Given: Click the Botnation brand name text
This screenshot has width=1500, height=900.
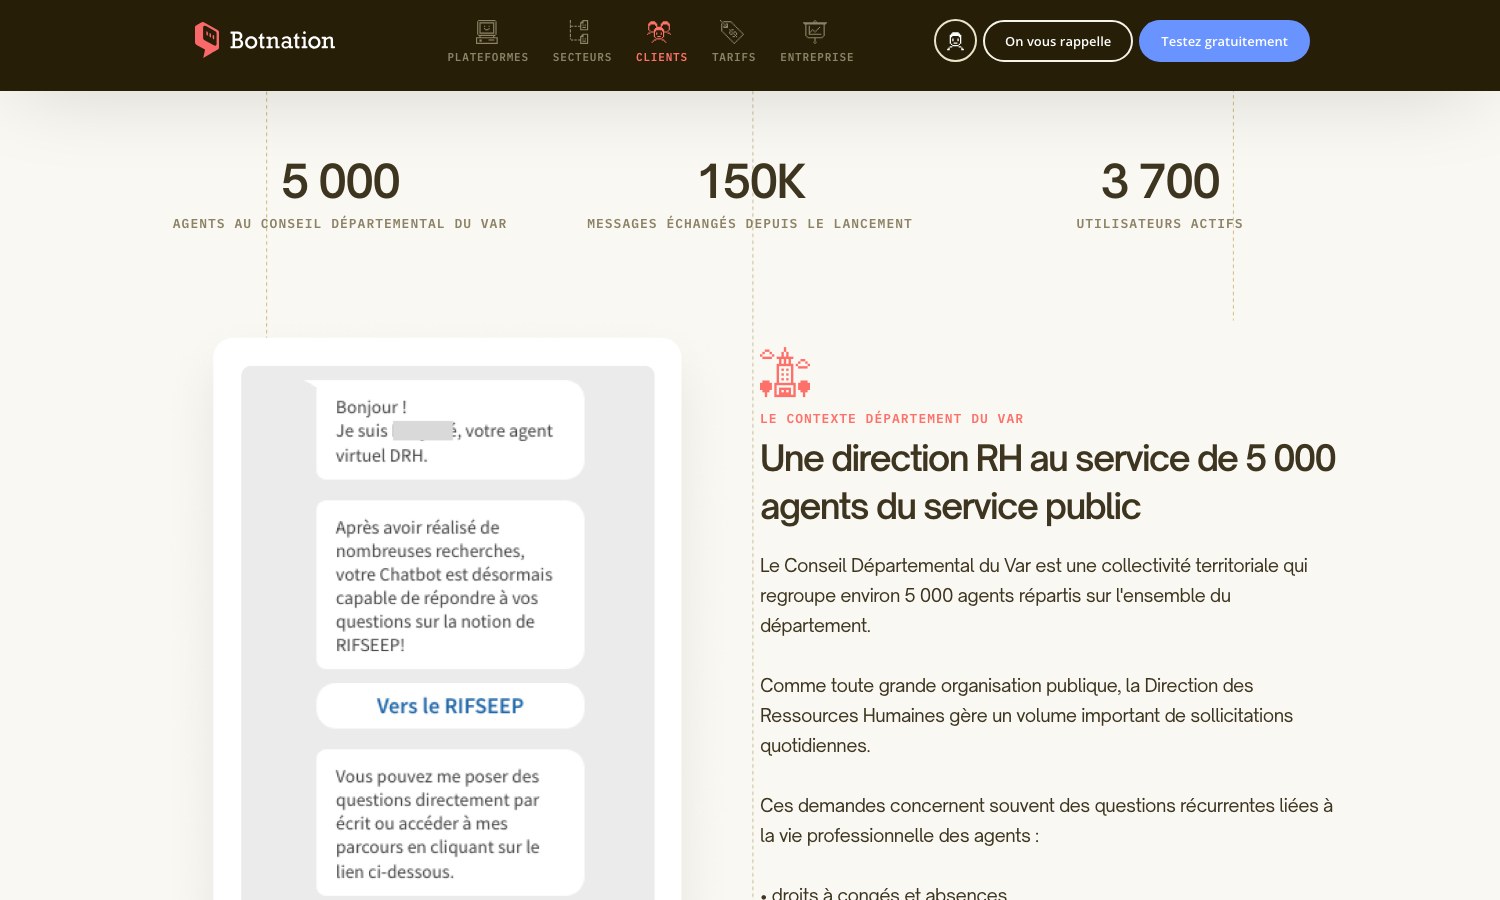Looking at the screenshot, I should [282, 41].
